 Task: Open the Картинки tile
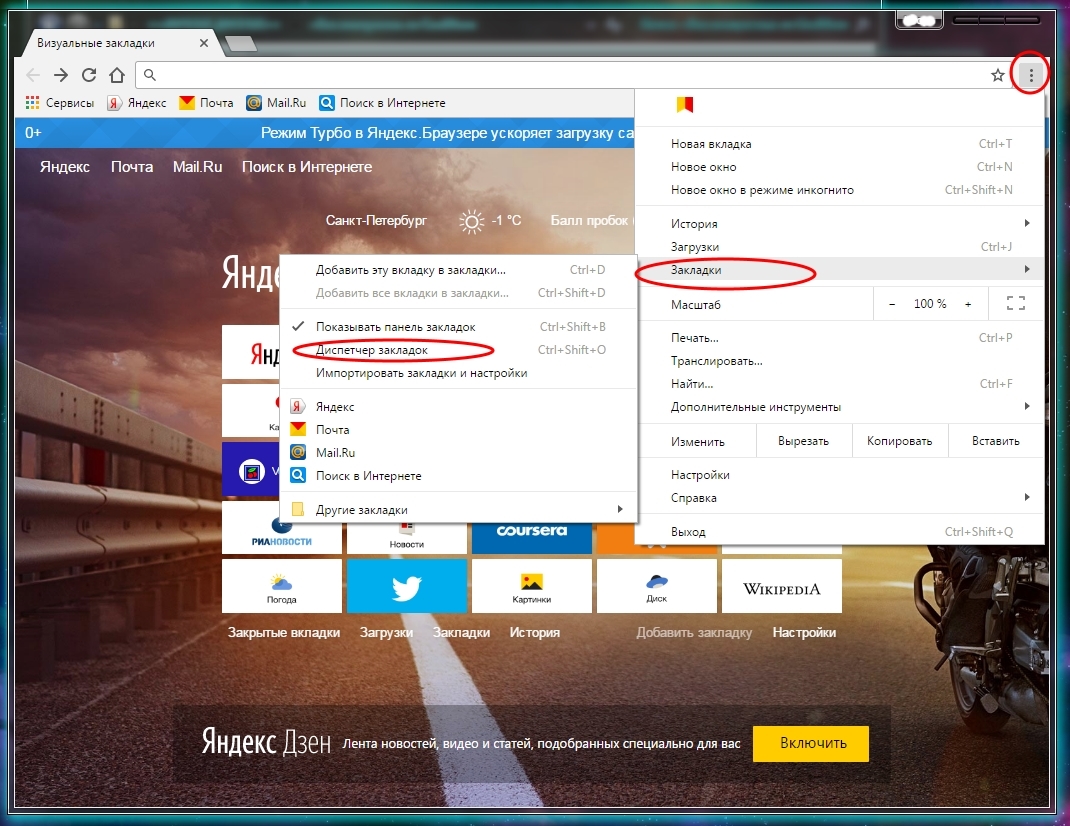532,586
